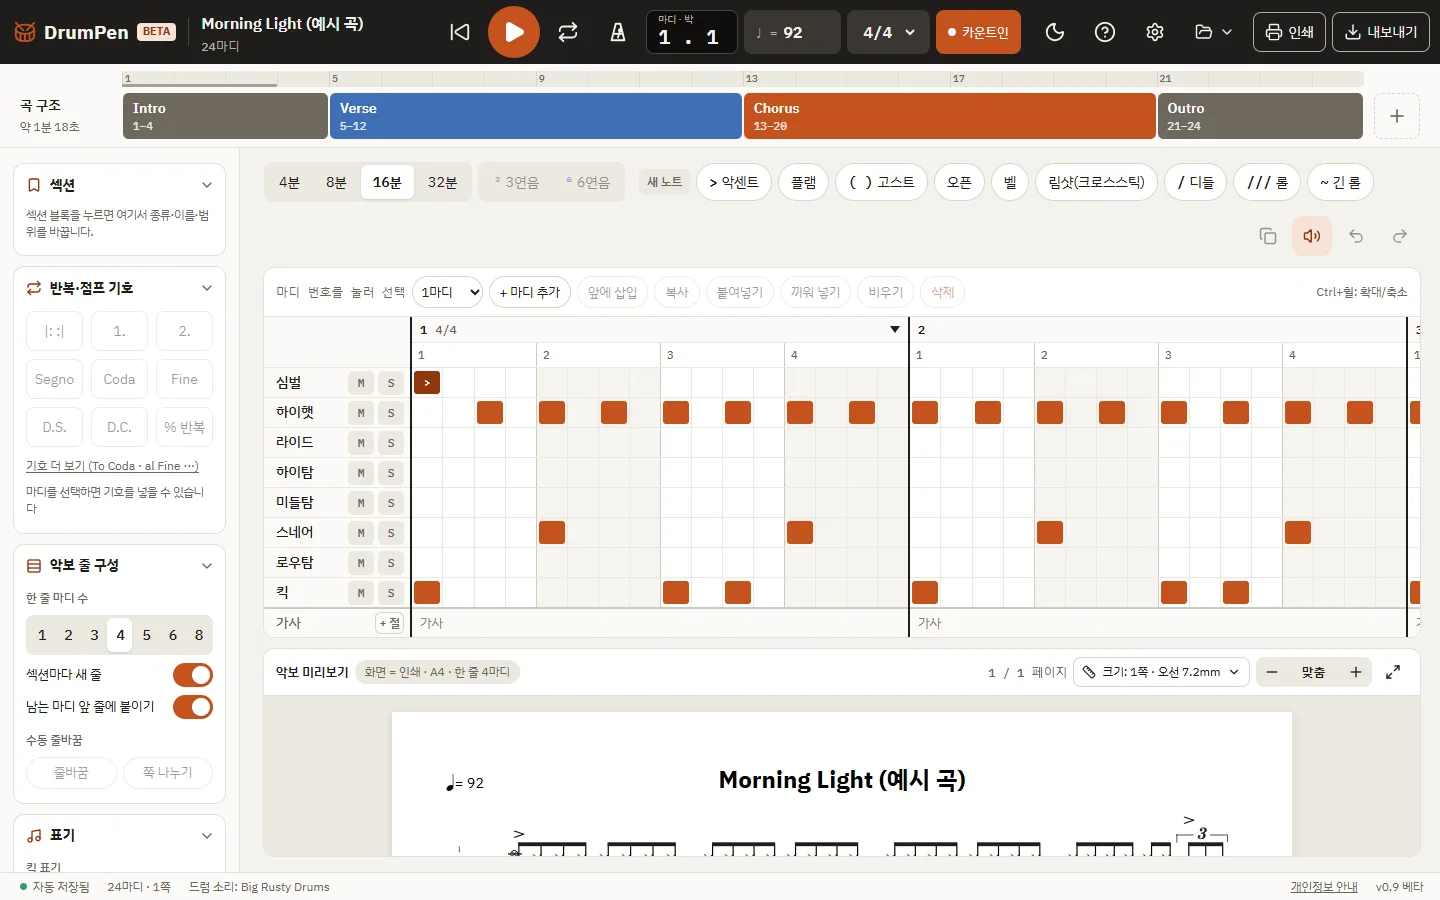Solo the 스네어 track
This screenshot has width=1440, height=900.
[391, 533]
